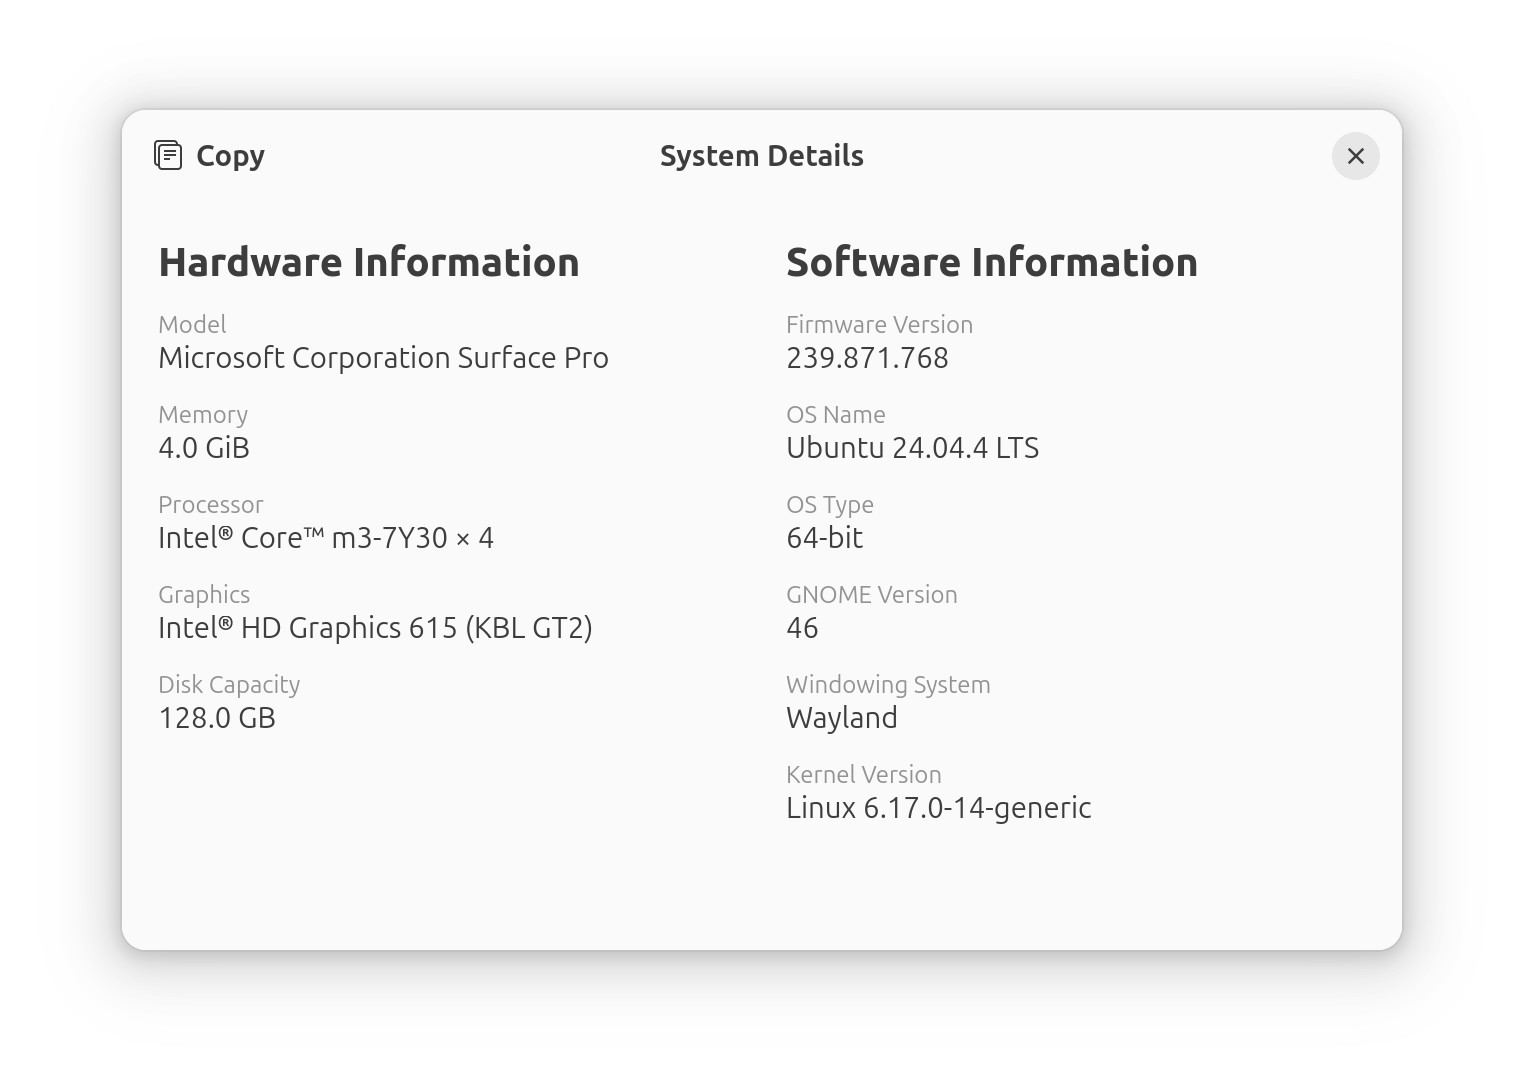1524x1084 pixels.
Task: Select the System Details window title
Action: [x=762, y=156]
